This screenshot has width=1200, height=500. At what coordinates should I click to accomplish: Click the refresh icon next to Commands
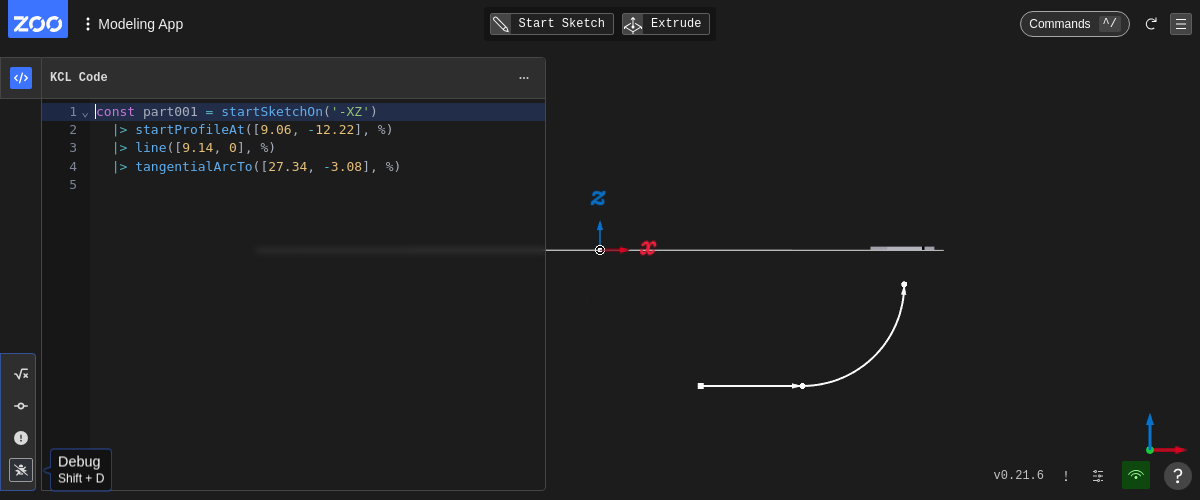(1151, 24)
